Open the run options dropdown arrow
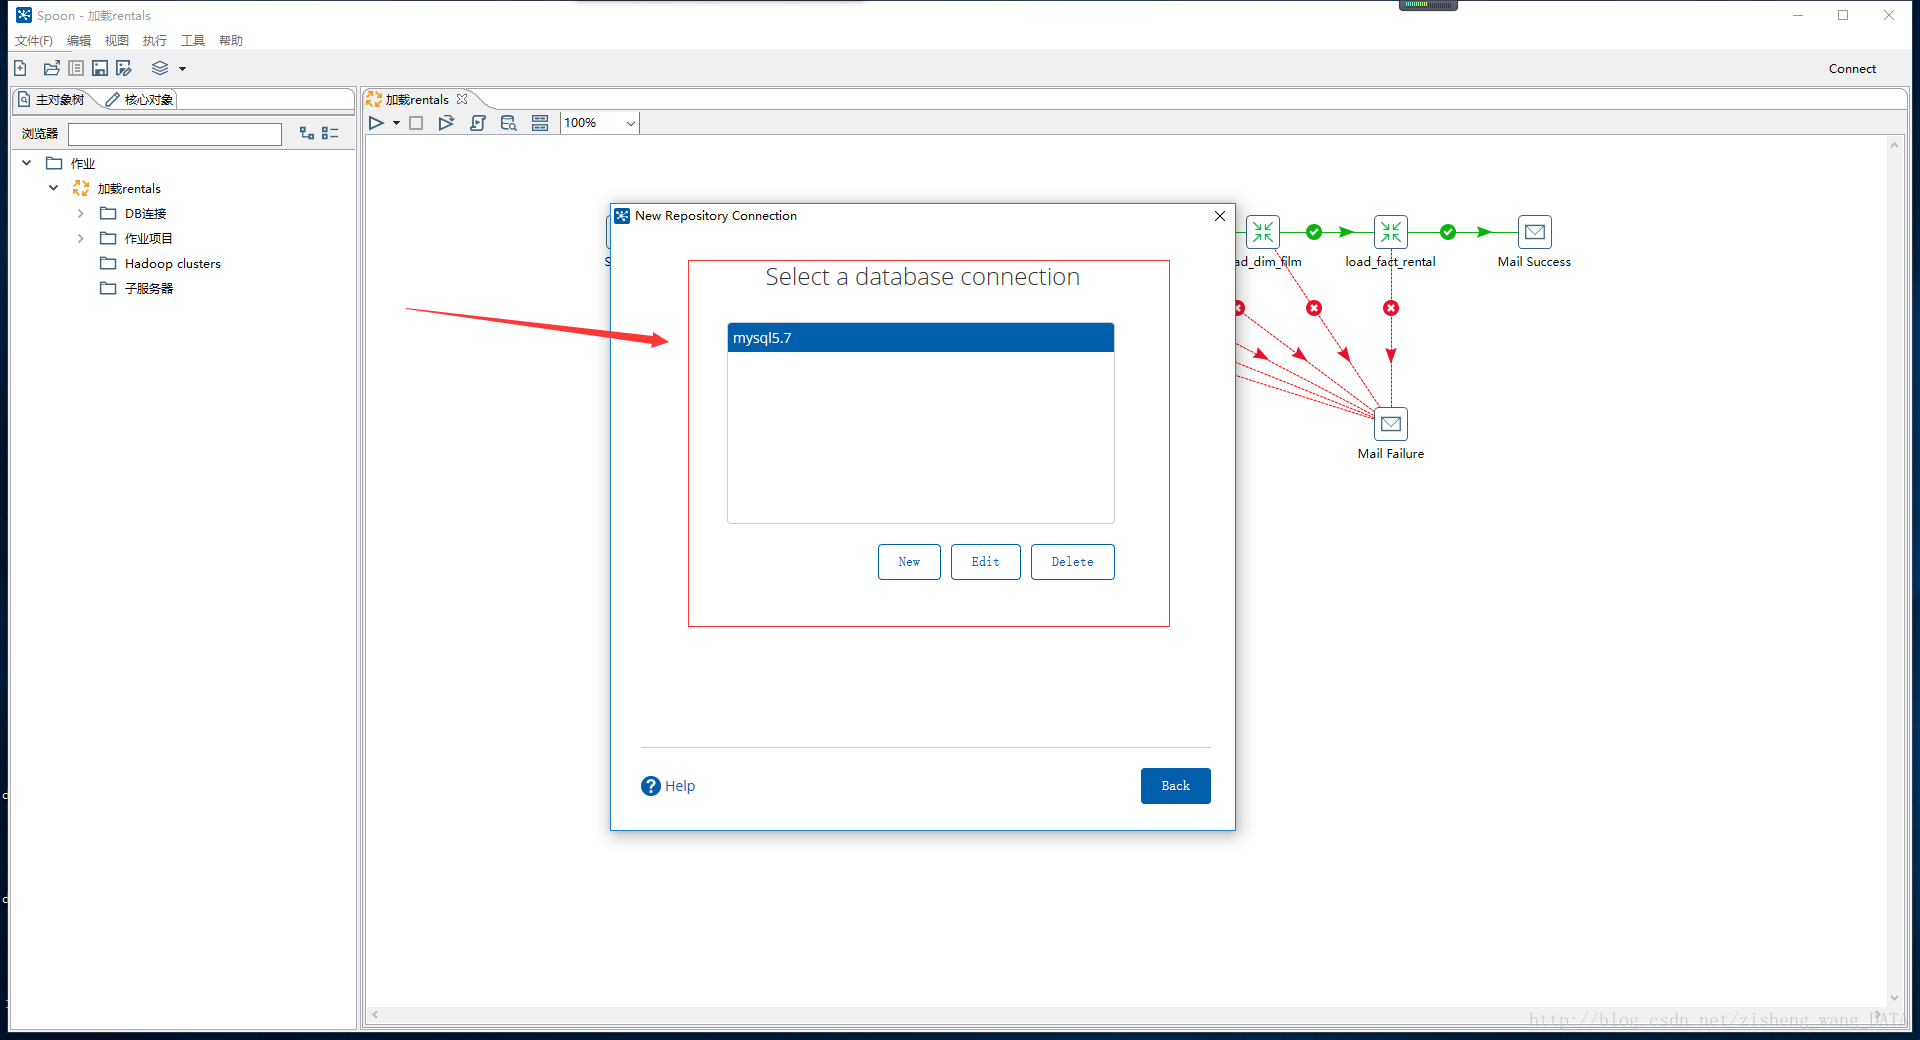This screenshot has width=1920, height=1040. [x=396, y=123]
